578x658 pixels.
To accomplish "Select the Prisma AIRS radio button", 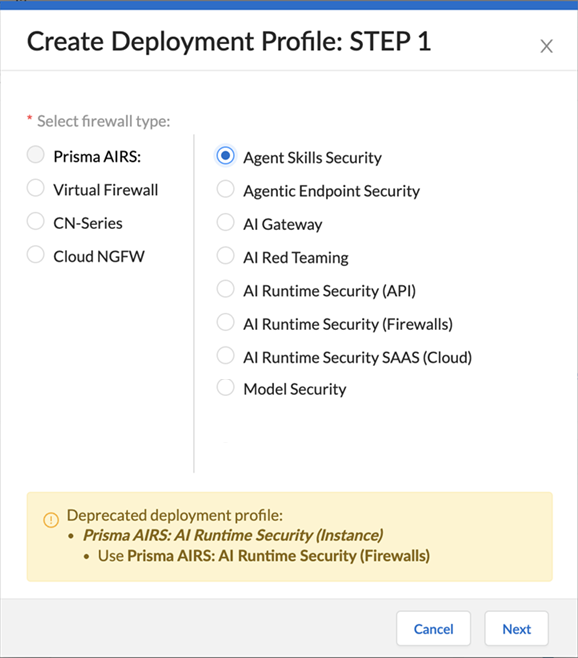I will pyautogui.click(x=36, y=154).
